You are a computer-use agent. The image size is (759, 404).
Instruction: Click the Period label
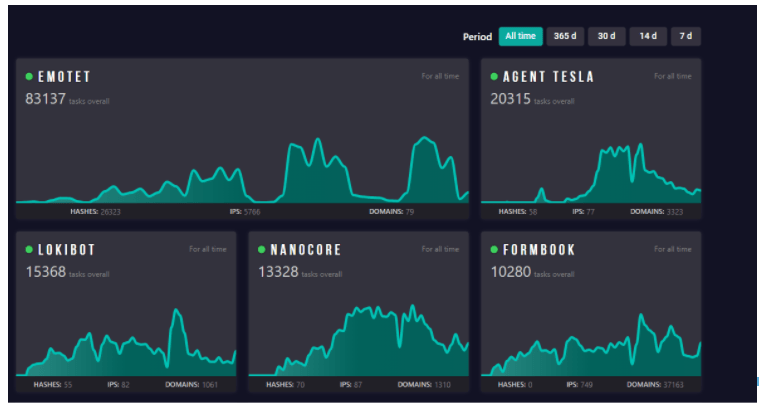click(477, 37)
